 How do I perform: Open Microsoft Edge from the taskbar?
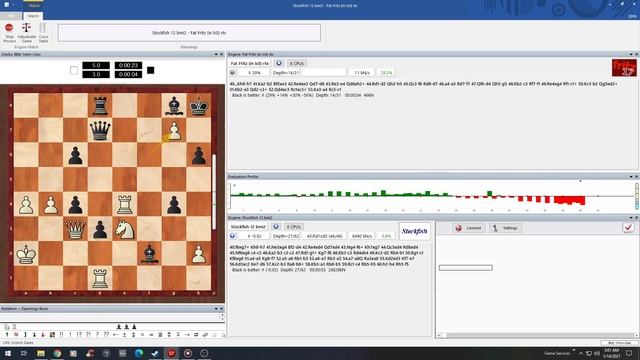[x=139, y=353]
